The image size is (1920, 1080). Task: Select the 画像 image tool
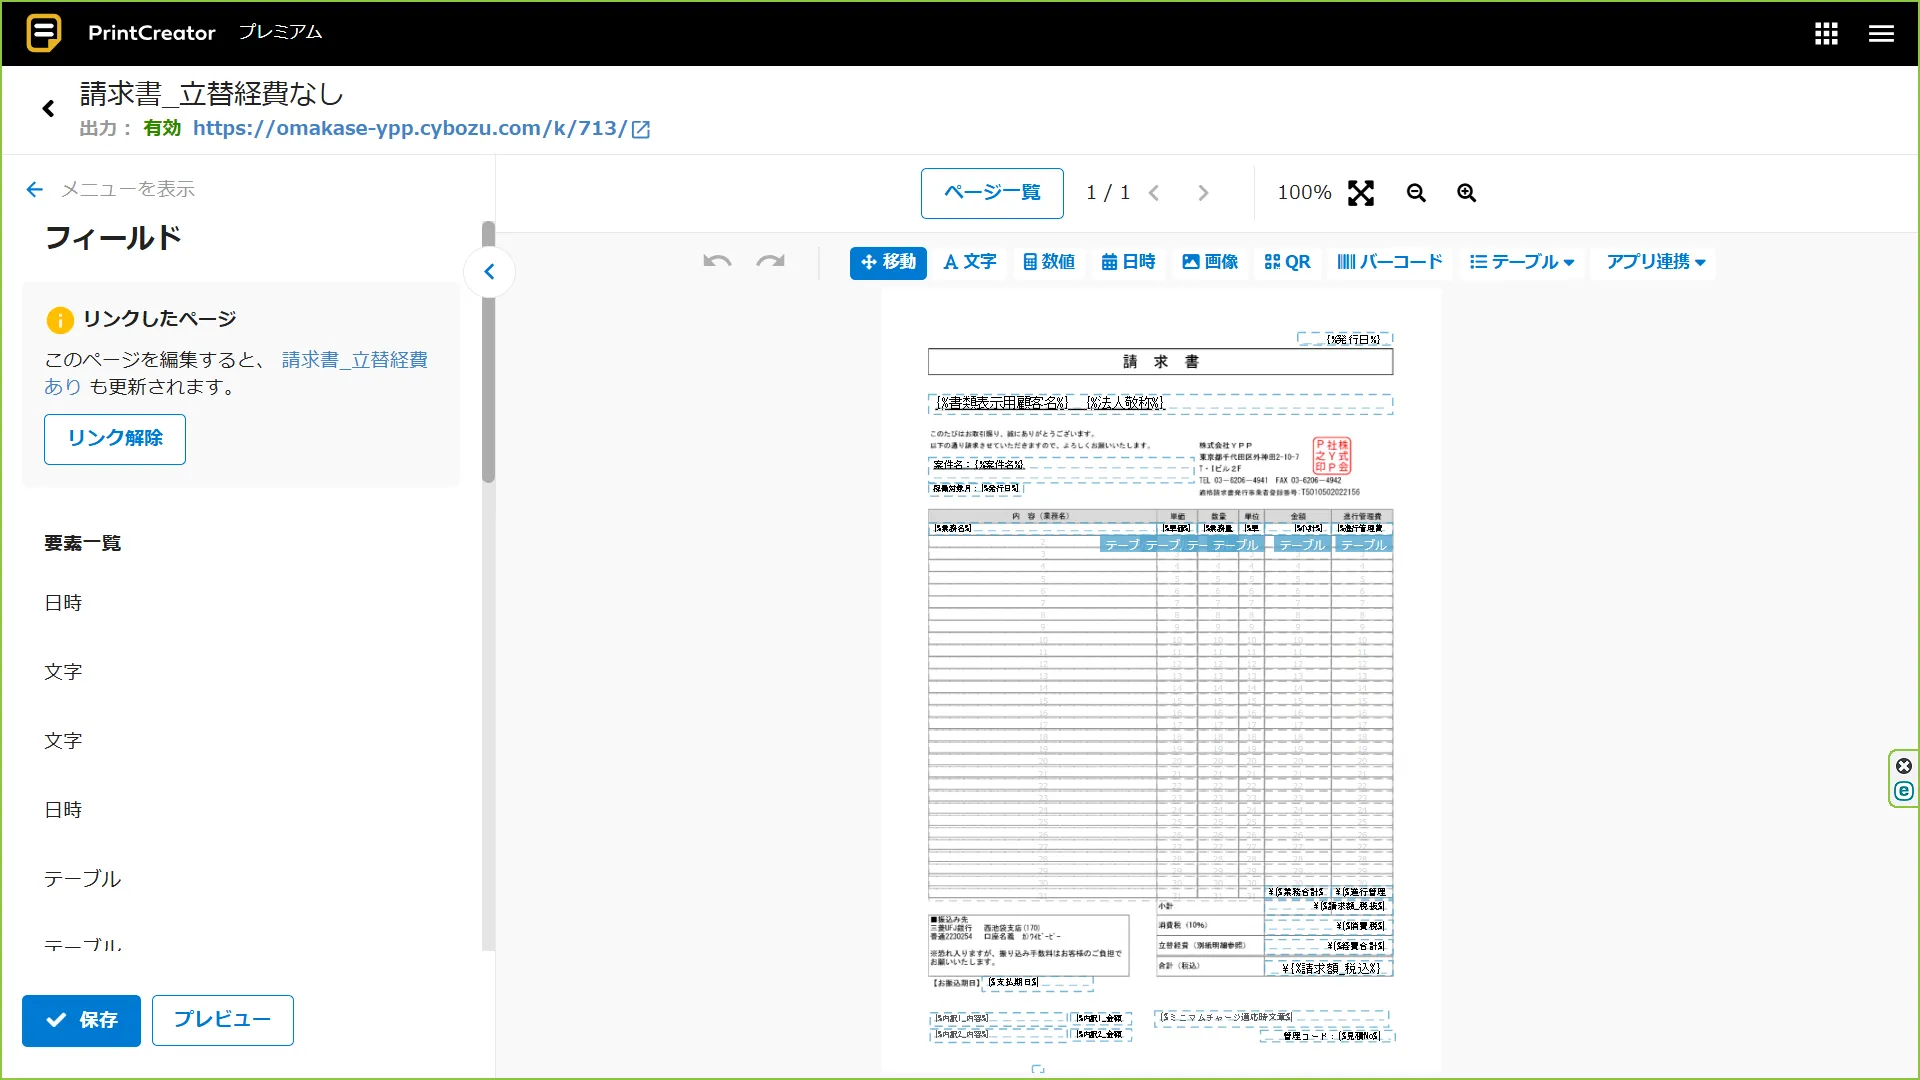[1210, 262]
